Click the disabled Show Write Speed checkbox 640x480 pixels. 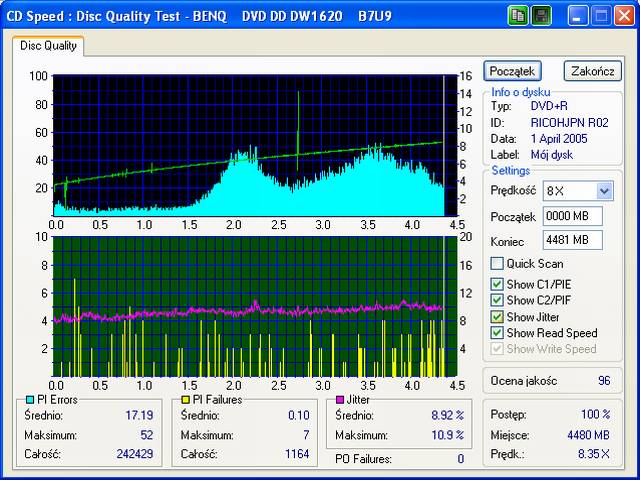click(497, 349)
